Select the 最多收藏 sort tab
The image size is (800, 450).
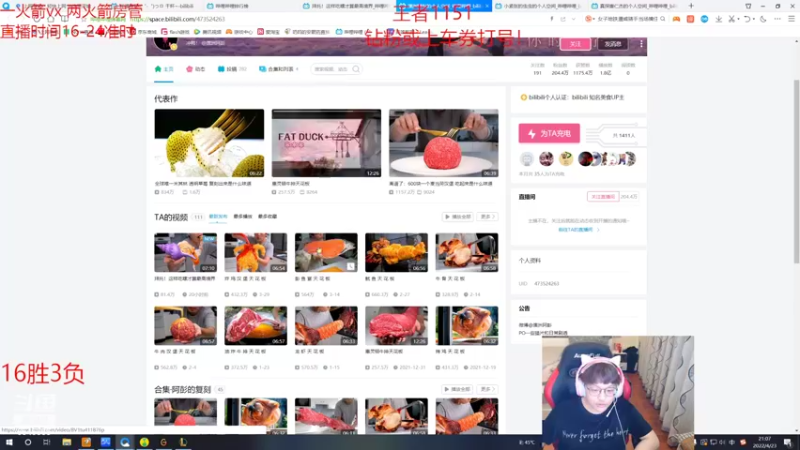coord(267,217)
